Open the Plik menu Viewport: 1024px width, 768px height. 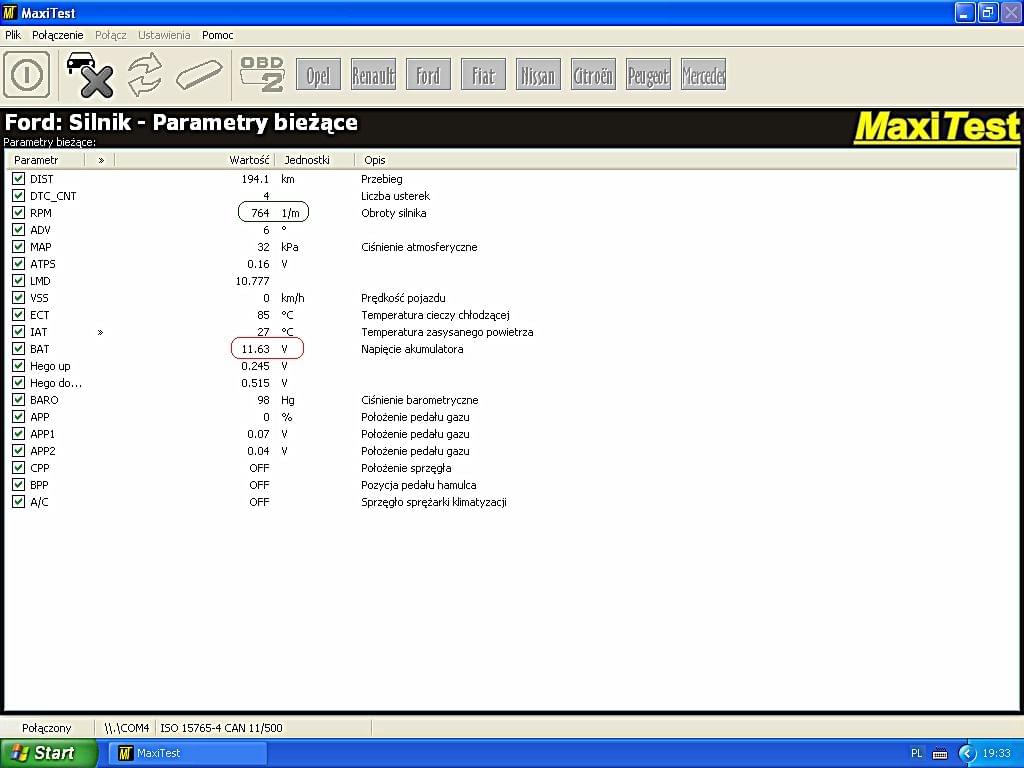coord(13,35)
